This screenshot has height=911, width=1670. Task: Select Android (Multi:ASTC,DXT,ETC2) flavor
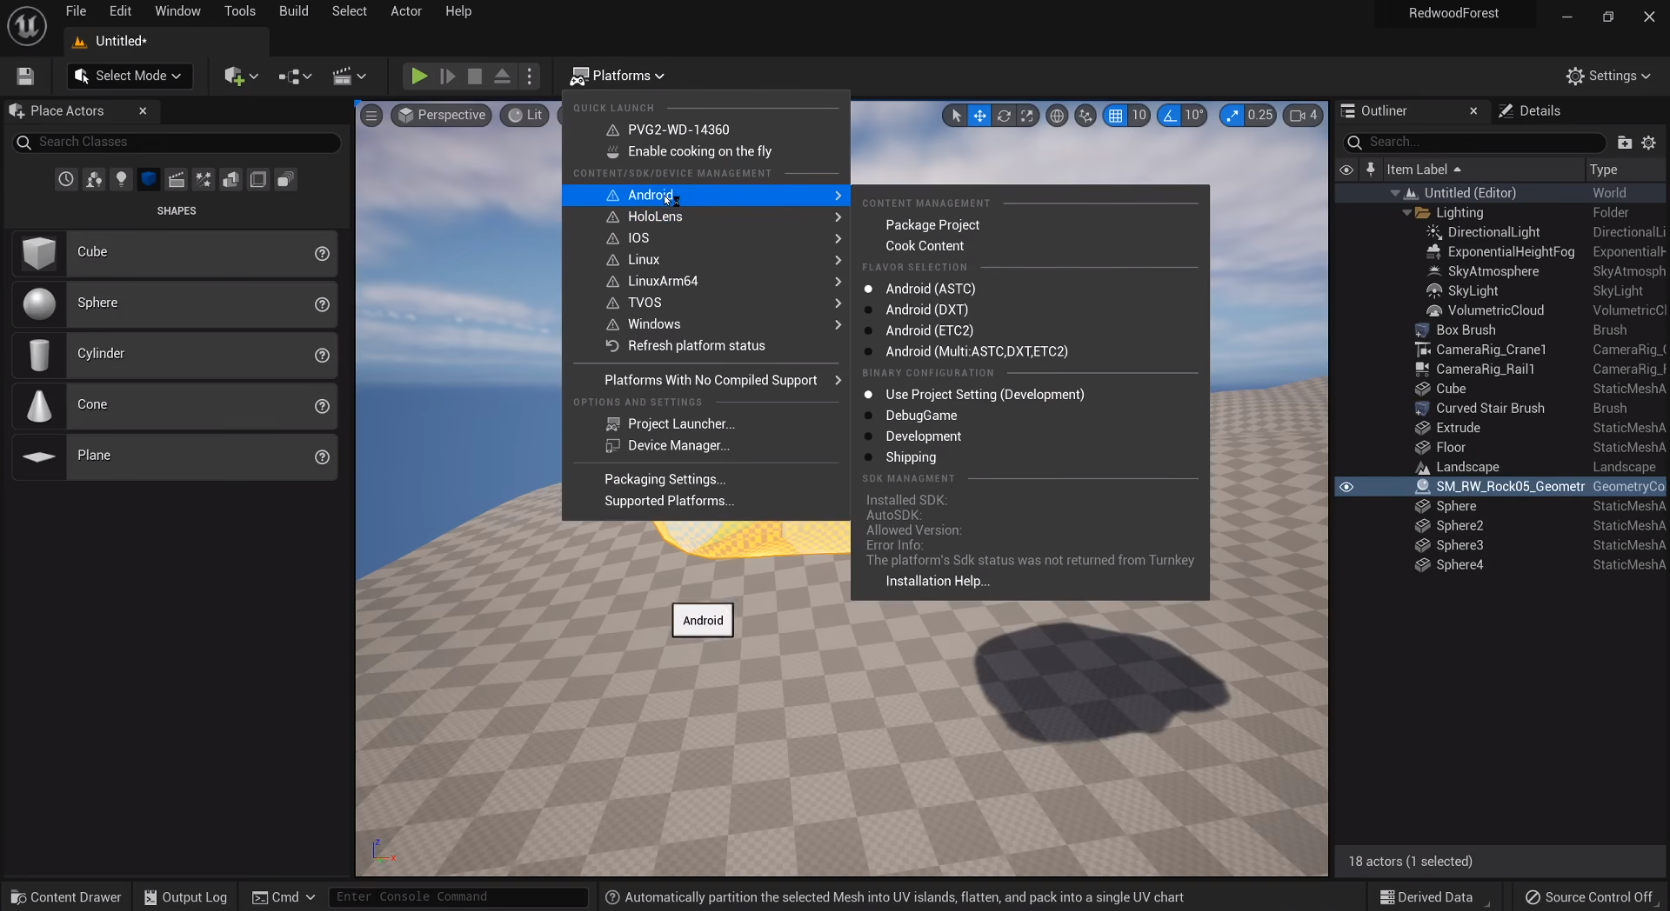click(976, 352)
